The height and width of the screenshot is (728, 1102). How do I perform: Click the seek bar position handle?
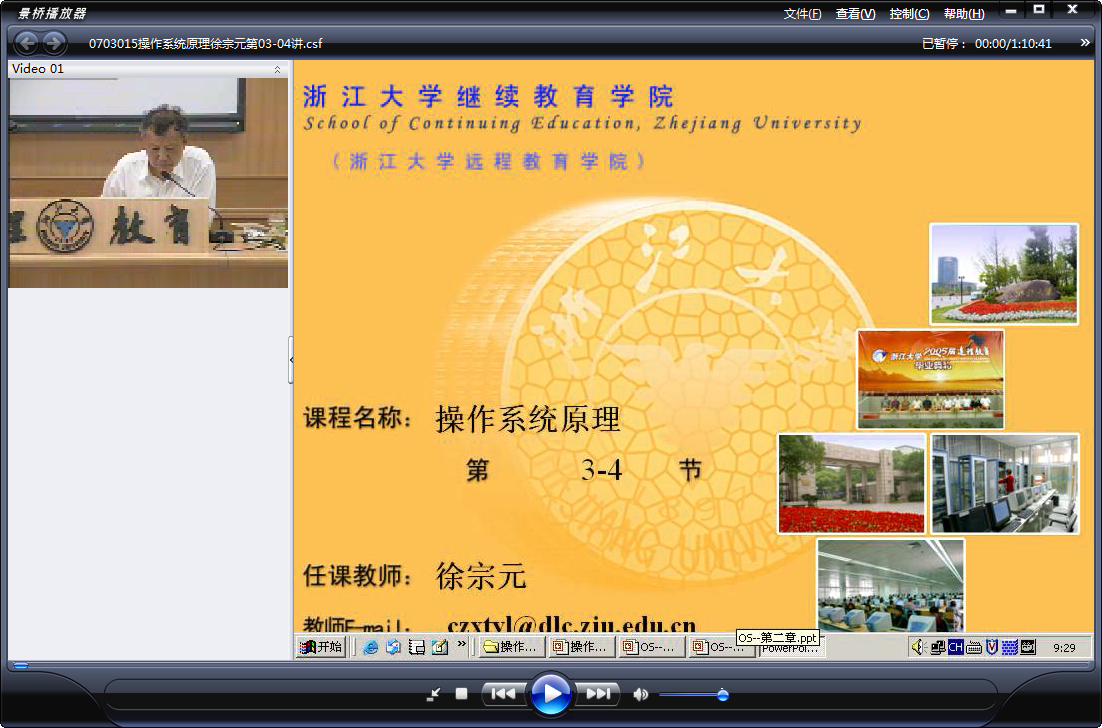click(21, 665)
